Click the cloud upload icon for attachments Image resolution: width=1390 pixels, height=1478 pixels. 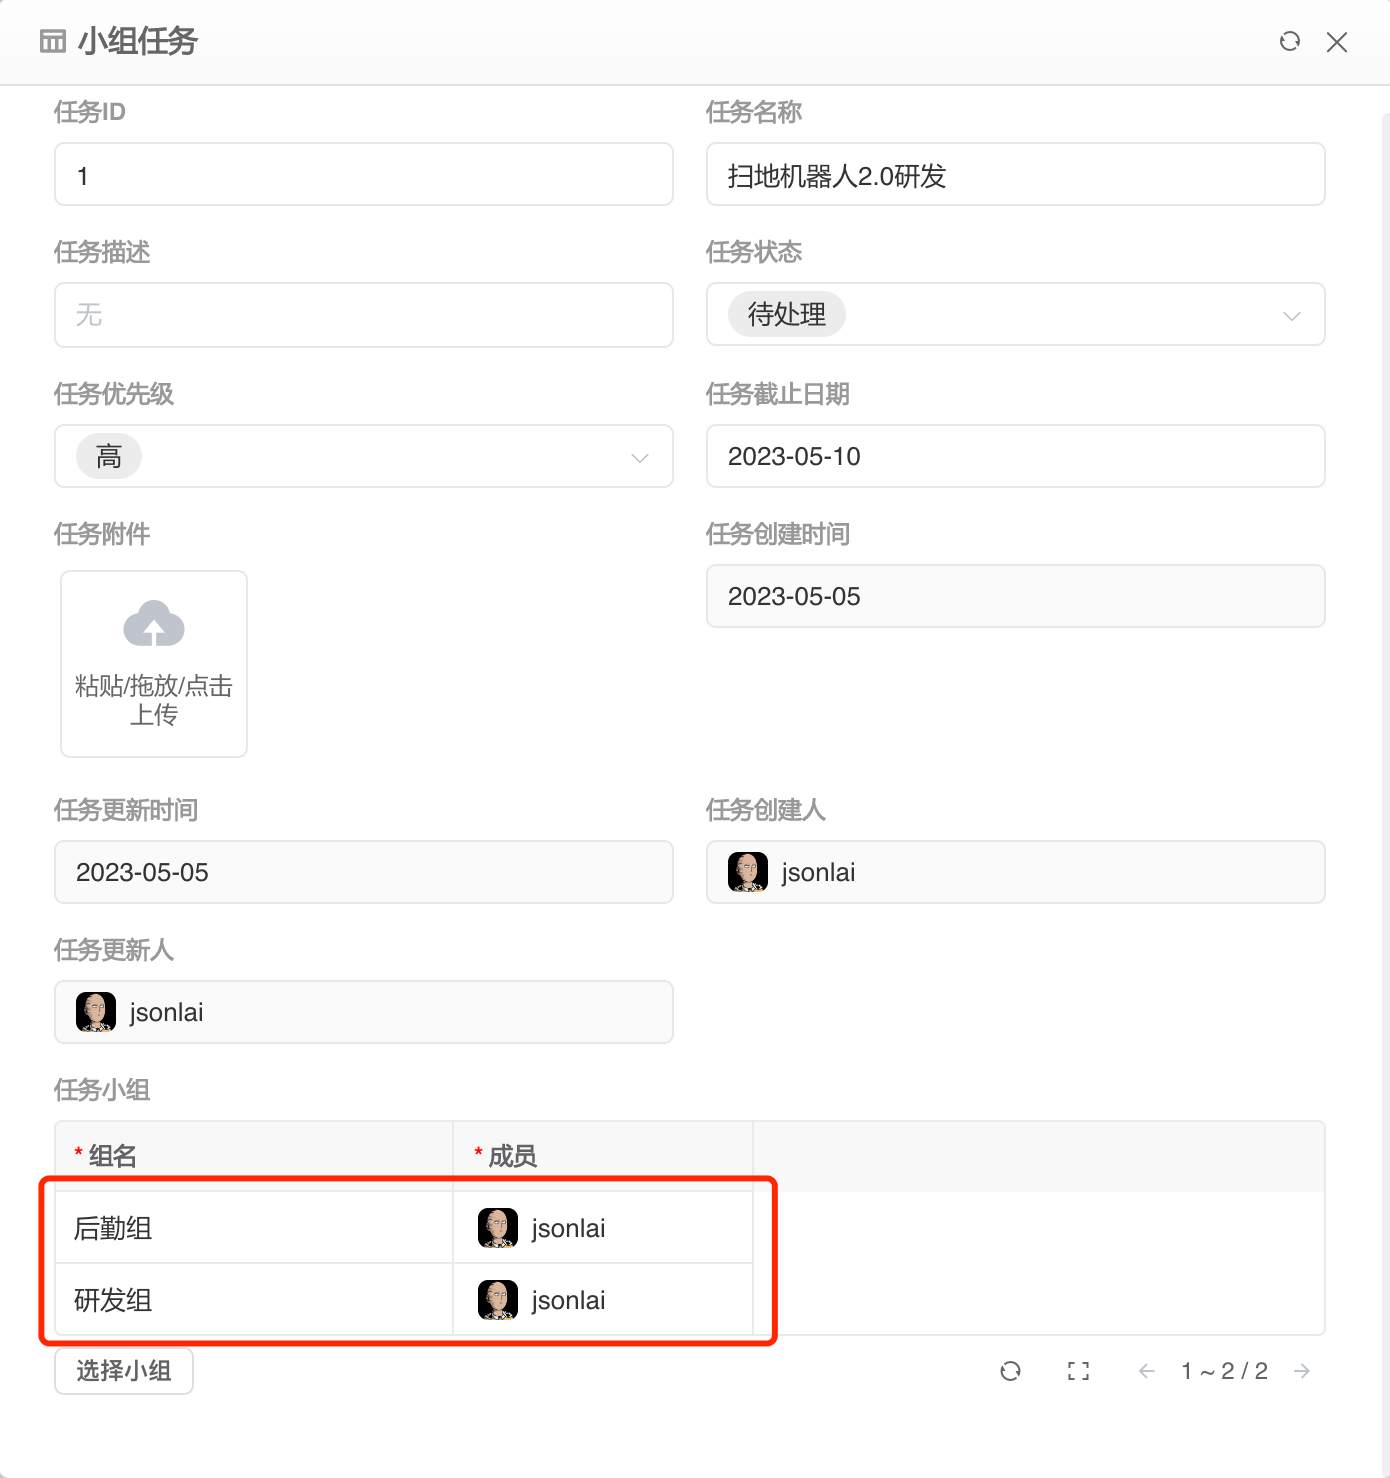154,624
